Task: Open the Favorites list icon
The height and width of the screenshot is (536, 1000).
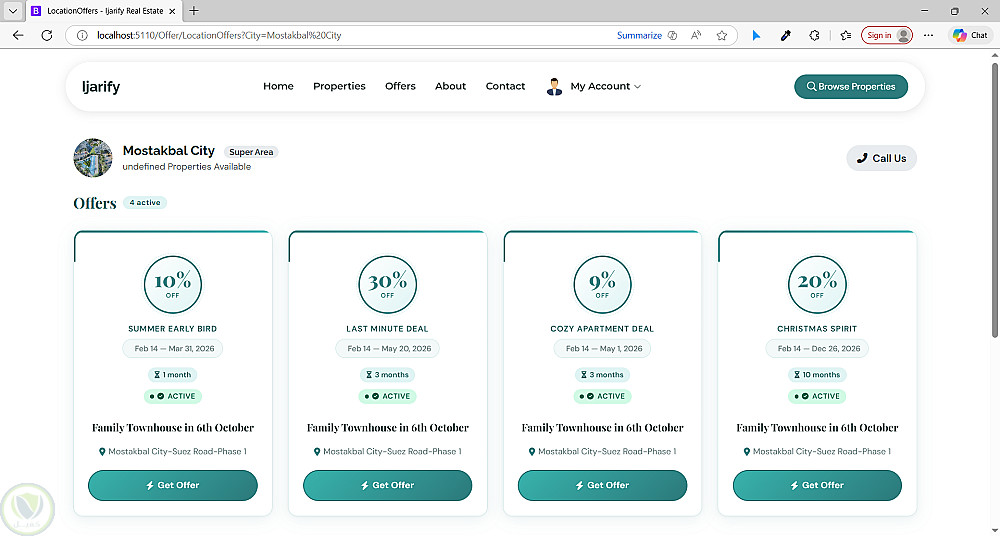Action: tap(846, 36)
